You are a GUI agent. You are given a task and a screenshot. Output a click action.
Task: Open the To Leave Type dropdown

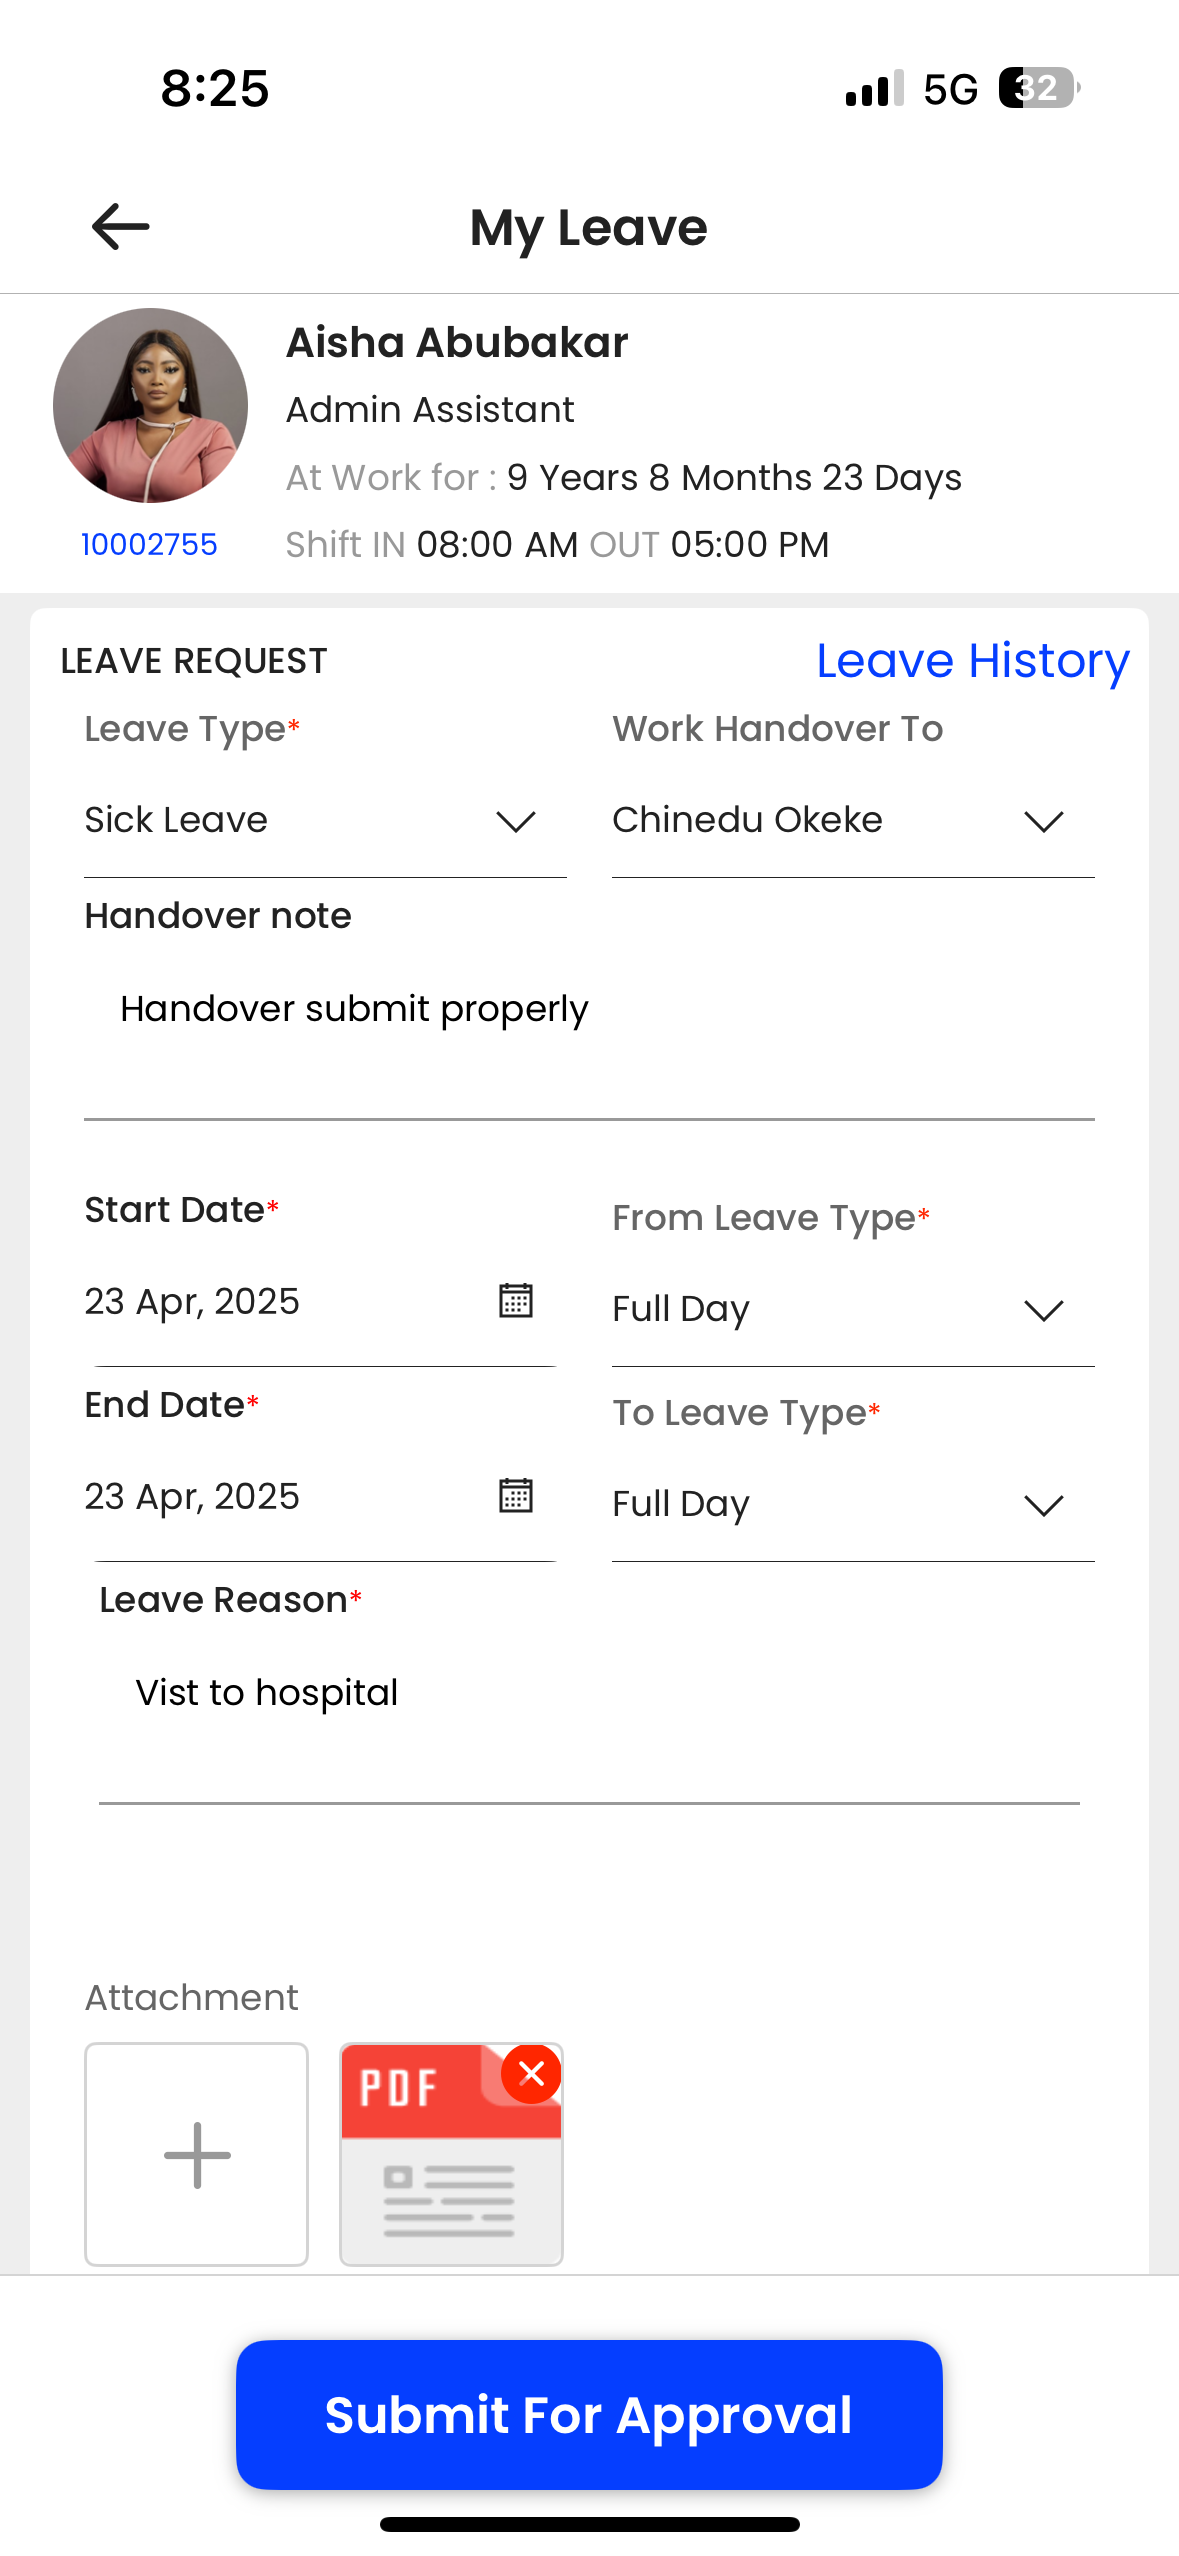tap(853, 1505)
